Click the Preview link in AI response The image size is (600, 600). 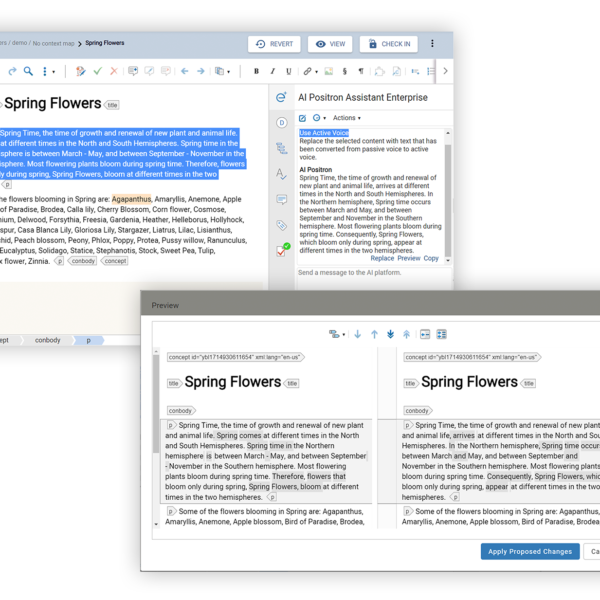[x=409, y=258]
